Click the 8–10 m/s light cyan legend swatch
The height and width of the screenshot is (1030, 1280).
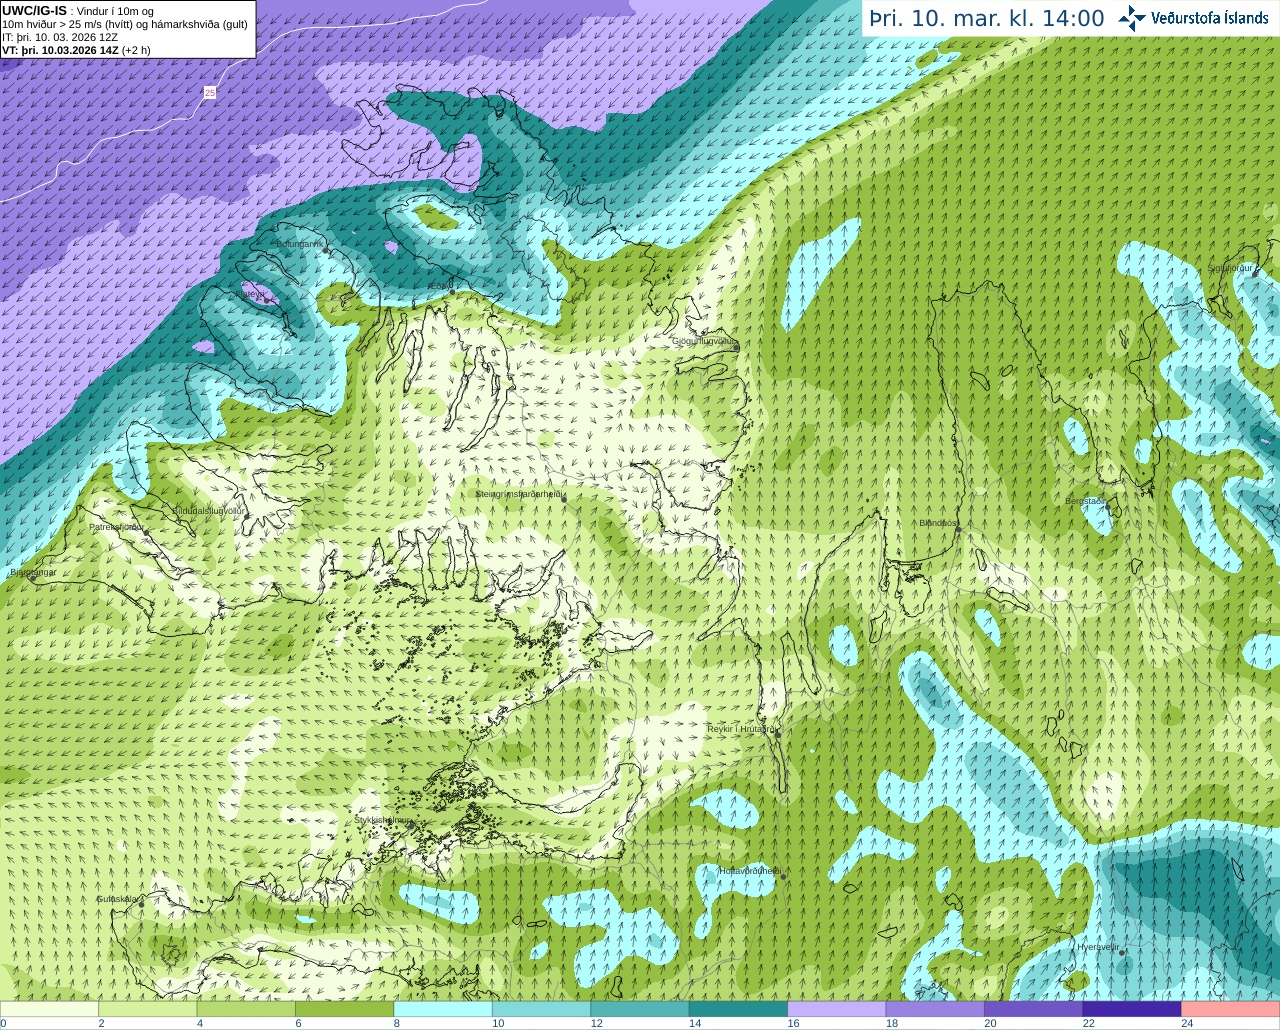(x=443, y=1009)
